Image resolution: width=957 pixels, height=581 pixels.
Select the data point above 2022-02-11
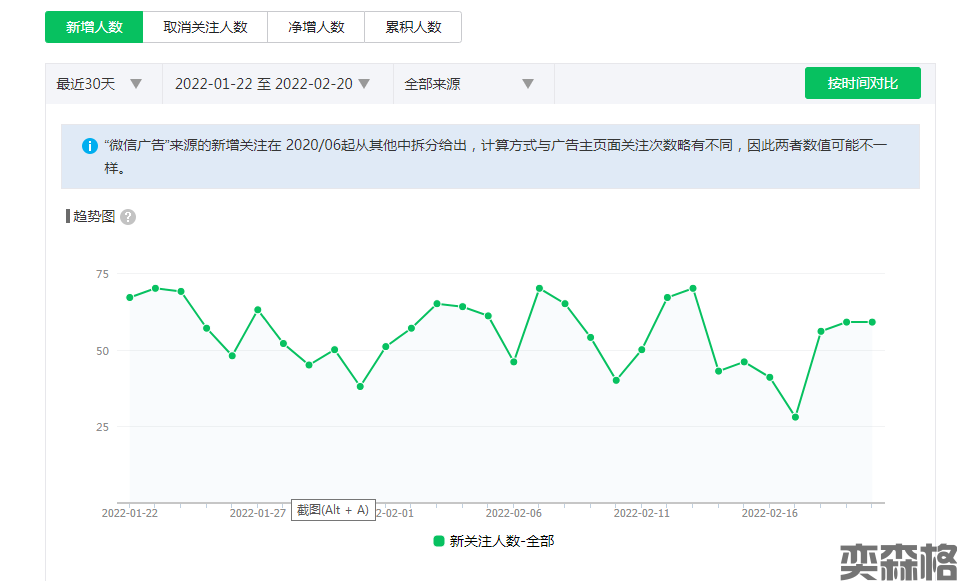(x=642, y=350)
